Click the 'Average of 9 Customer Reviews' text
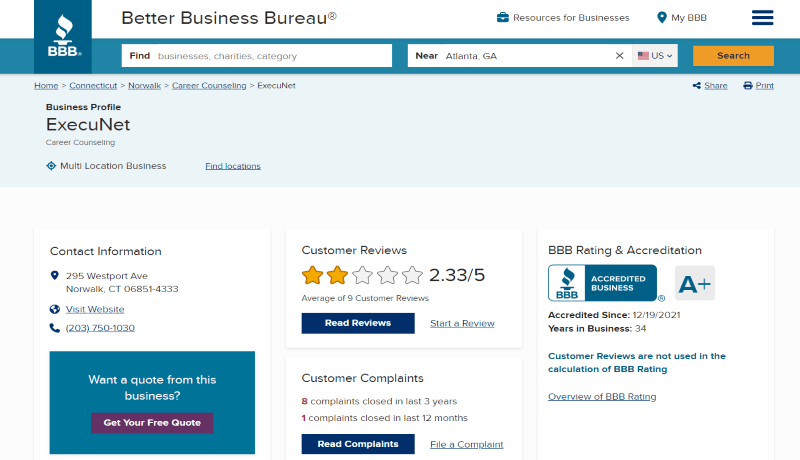This screenshot has width=800, height=460. pos(365,298)
